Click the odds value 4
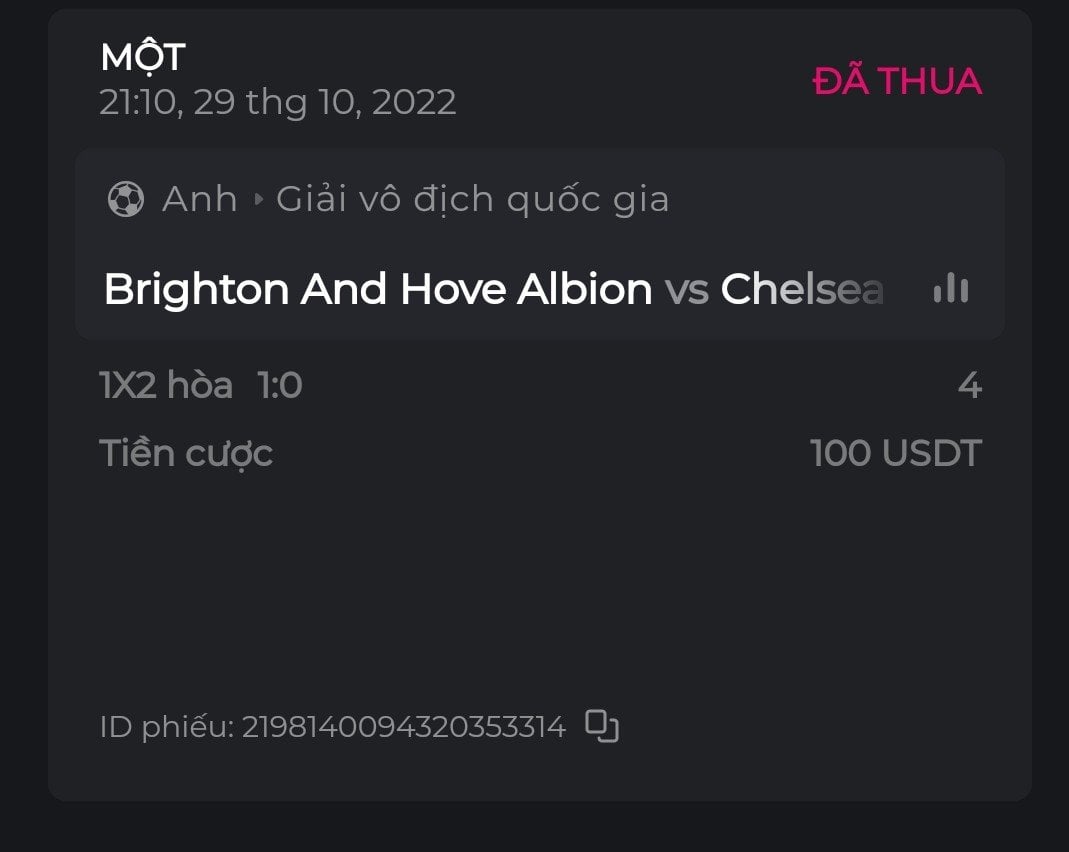The width and height of the screenshot is (1069, 852). tap(969, 385)
